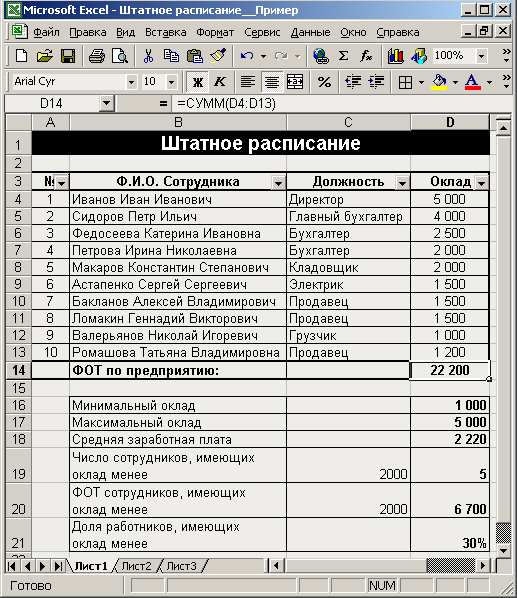517x598 pixels.
Task: Open the Оклад filter dropdown
Action: coord(482,183)
